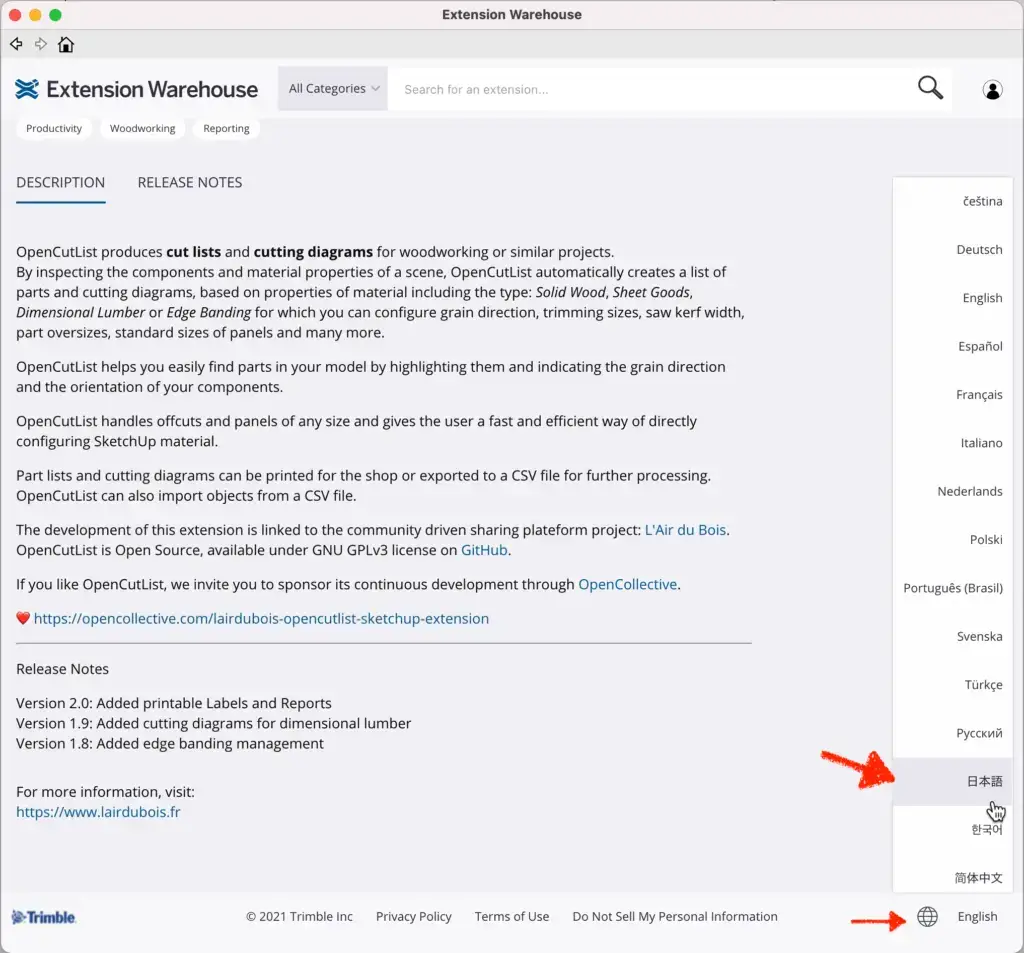Choose Français from language menu
This screenshot has height=953, width=1024.
[x=953, y=395]
